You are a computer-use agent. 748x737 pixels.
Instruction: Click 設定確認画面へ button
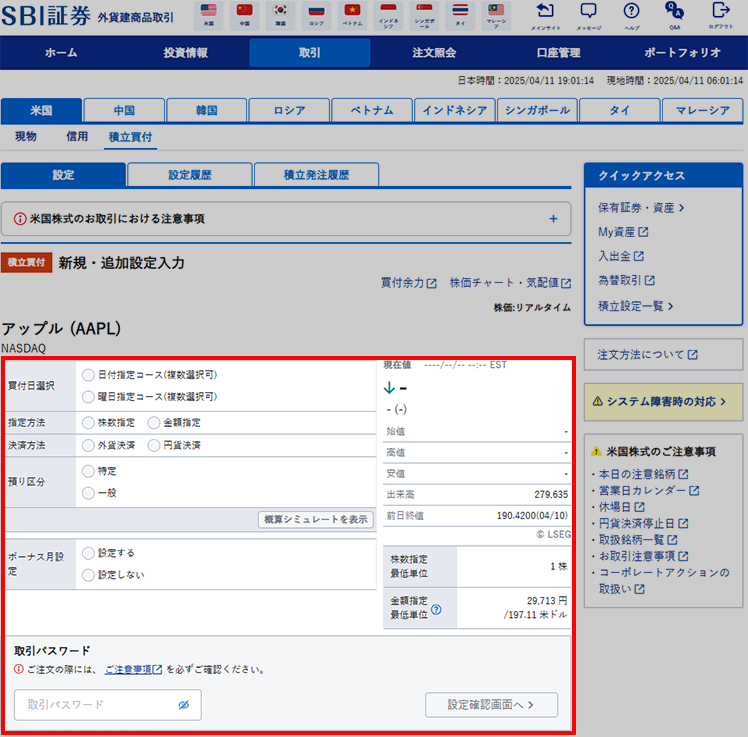[x=491, y=705]
